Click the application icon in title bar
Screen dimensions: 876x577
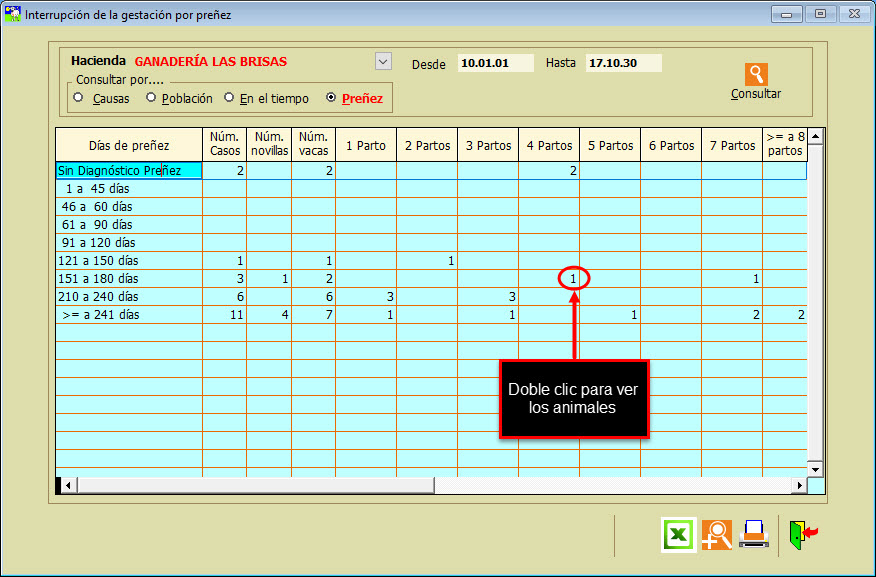13,14
